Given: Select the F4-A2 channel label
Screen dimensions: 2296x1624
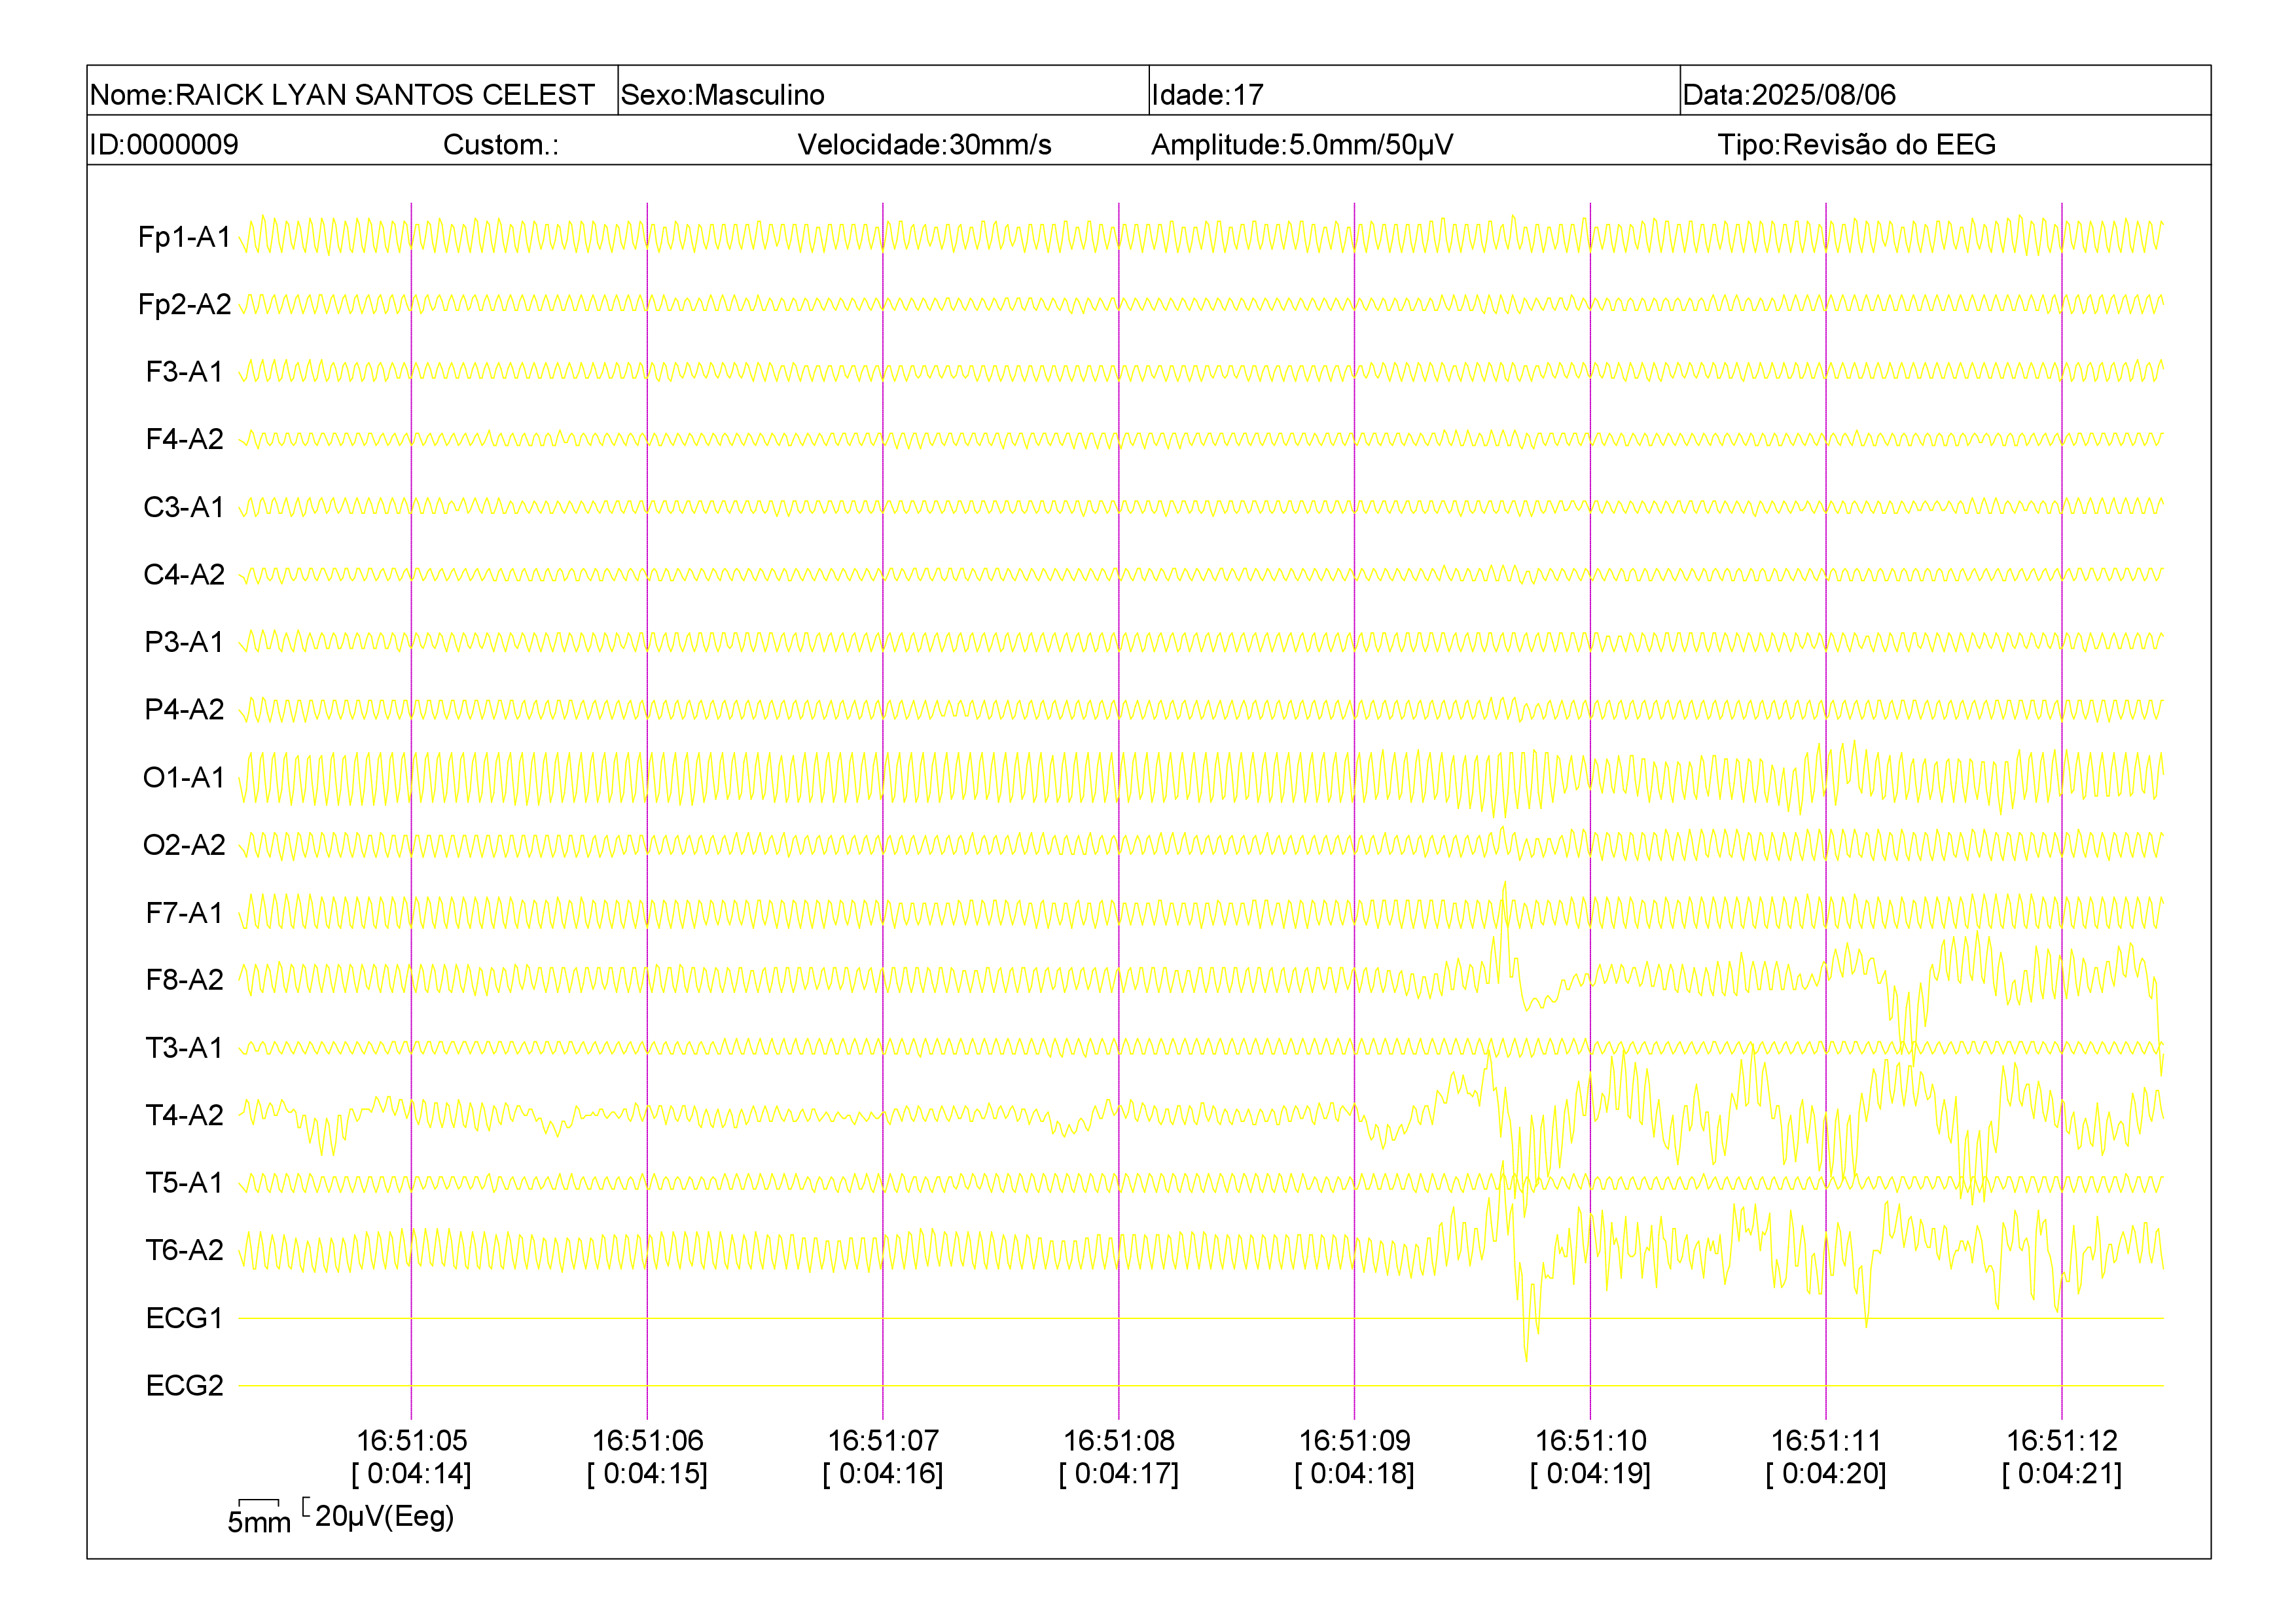Looking at the screenshot, I should tap(184, 439).
